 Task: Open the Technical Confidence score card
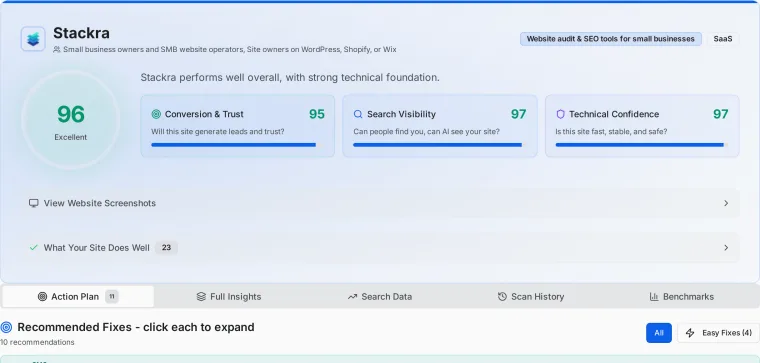pyautogui.click(x=642, y=126)
